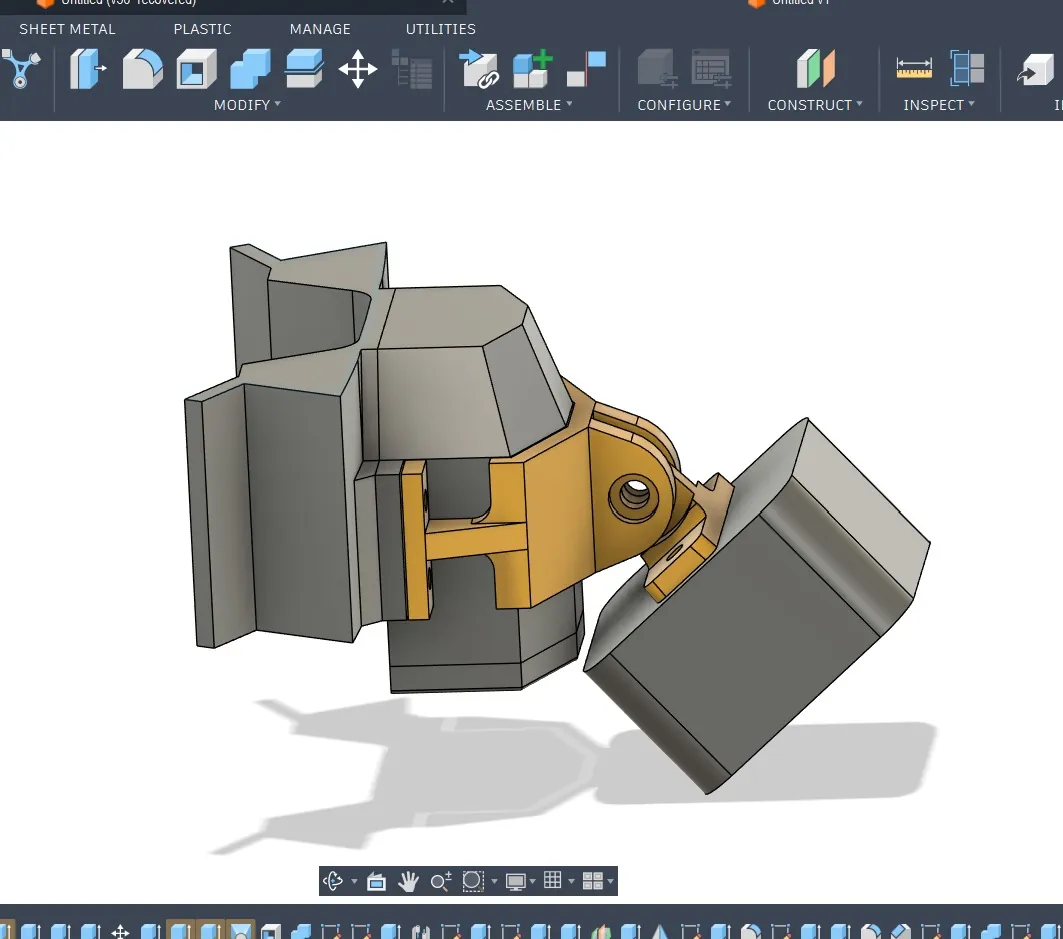
Task: Click the automated modeling icon at toolbar start
Action: [x=20, y=69]
